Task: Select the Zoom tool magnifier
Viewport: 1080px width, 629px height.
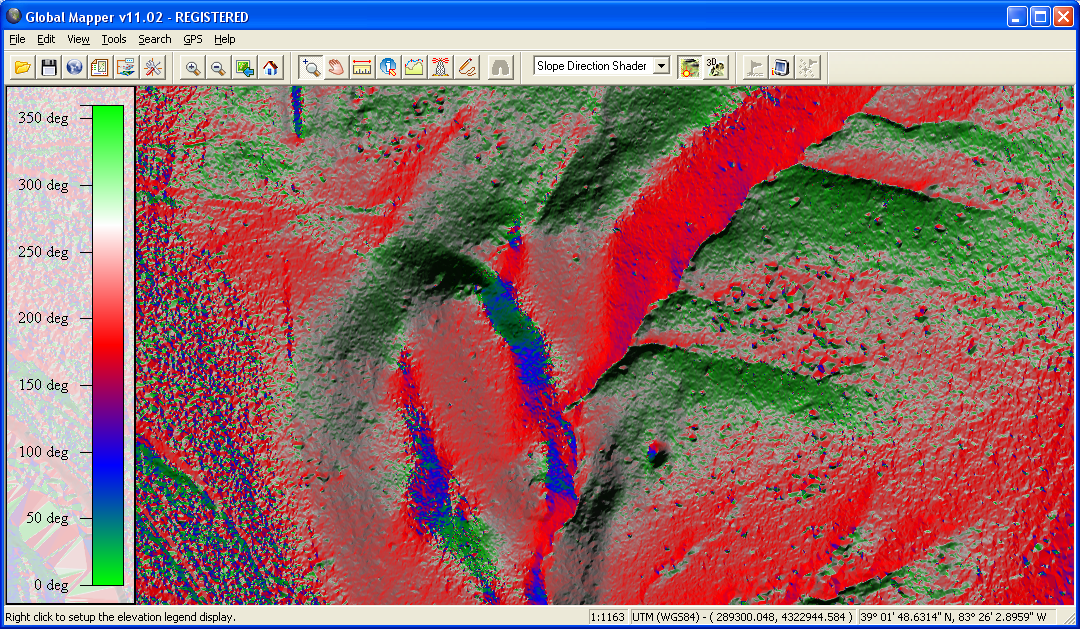Action: click(310, 67)
